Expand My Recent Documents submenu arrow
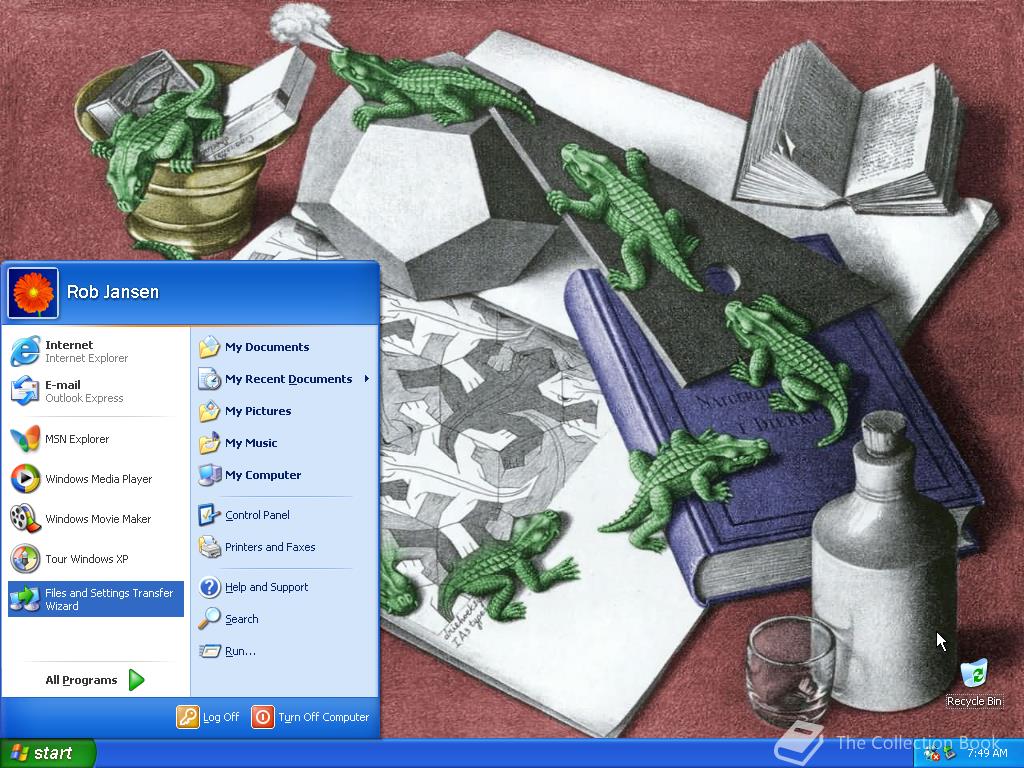Image resolution: width=1024 pixels, height=768 pixels. (x=367, y=379)
